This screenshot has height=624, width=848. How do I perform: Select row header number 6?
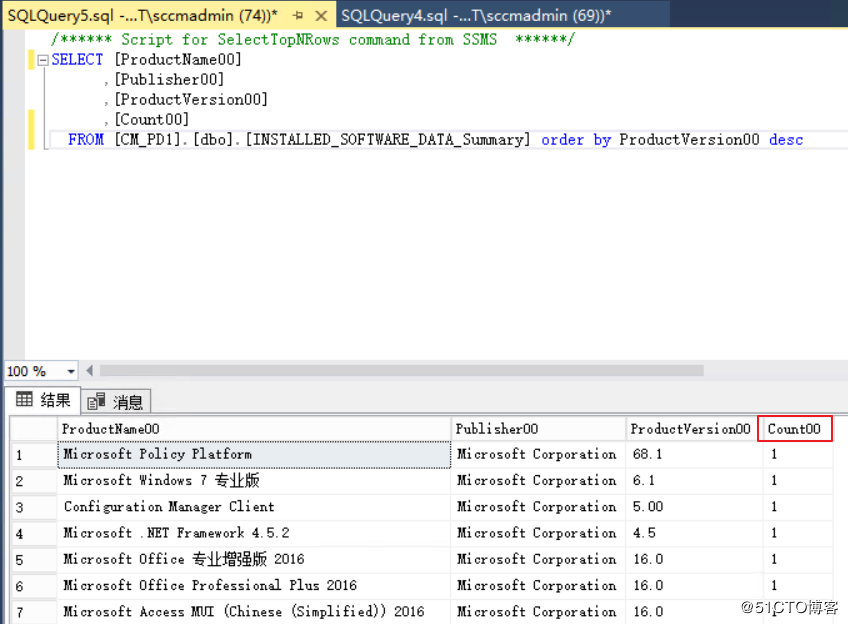coord(34,586)
